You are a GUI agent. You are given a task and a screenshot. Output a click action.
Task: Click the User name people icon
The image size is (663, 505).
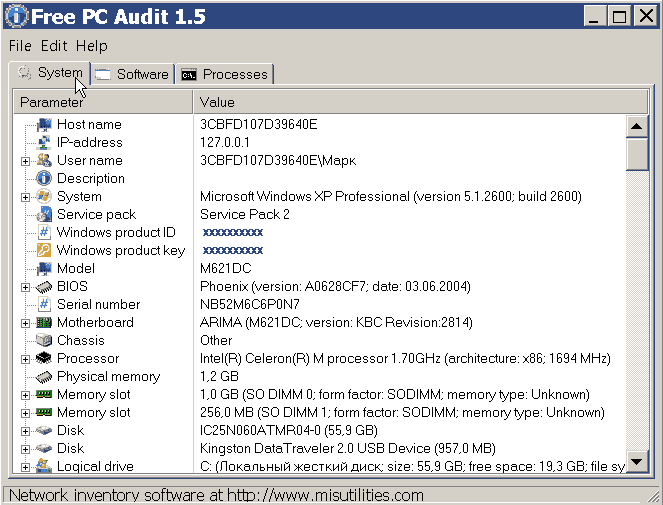[x=44, y=160]
